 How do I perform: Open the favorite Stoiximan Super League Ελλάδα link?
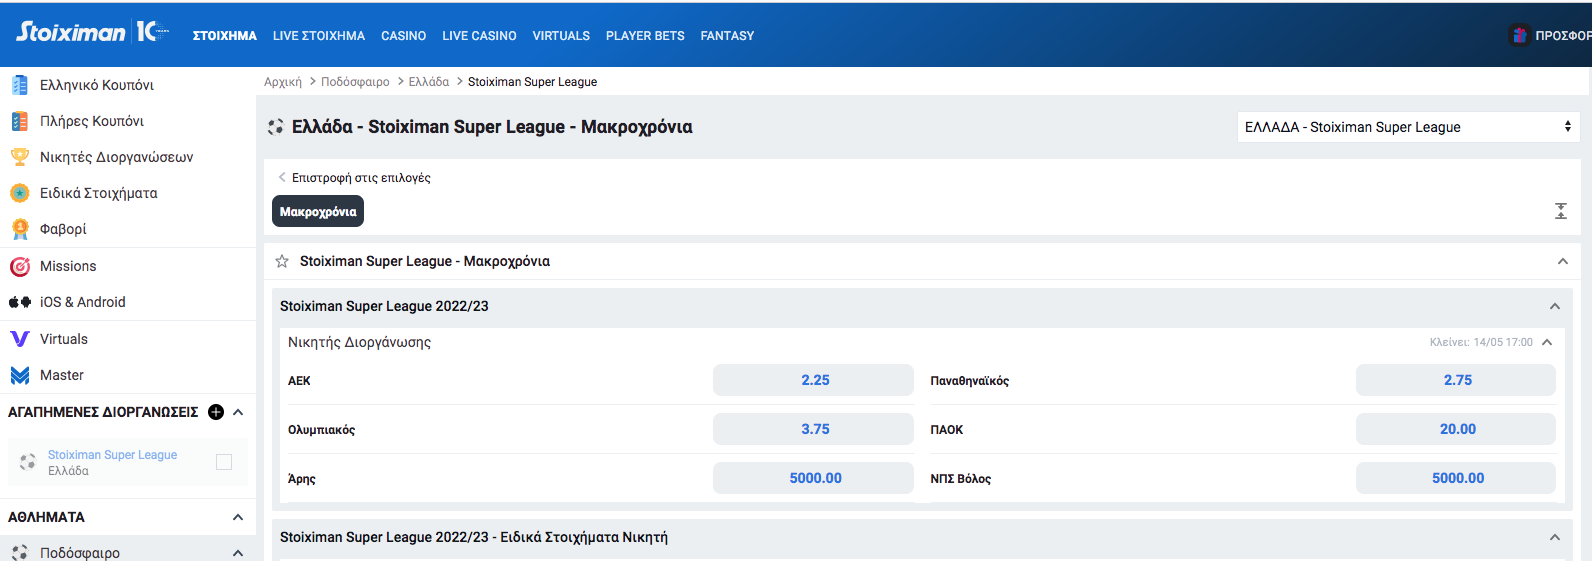click(112, 462)
